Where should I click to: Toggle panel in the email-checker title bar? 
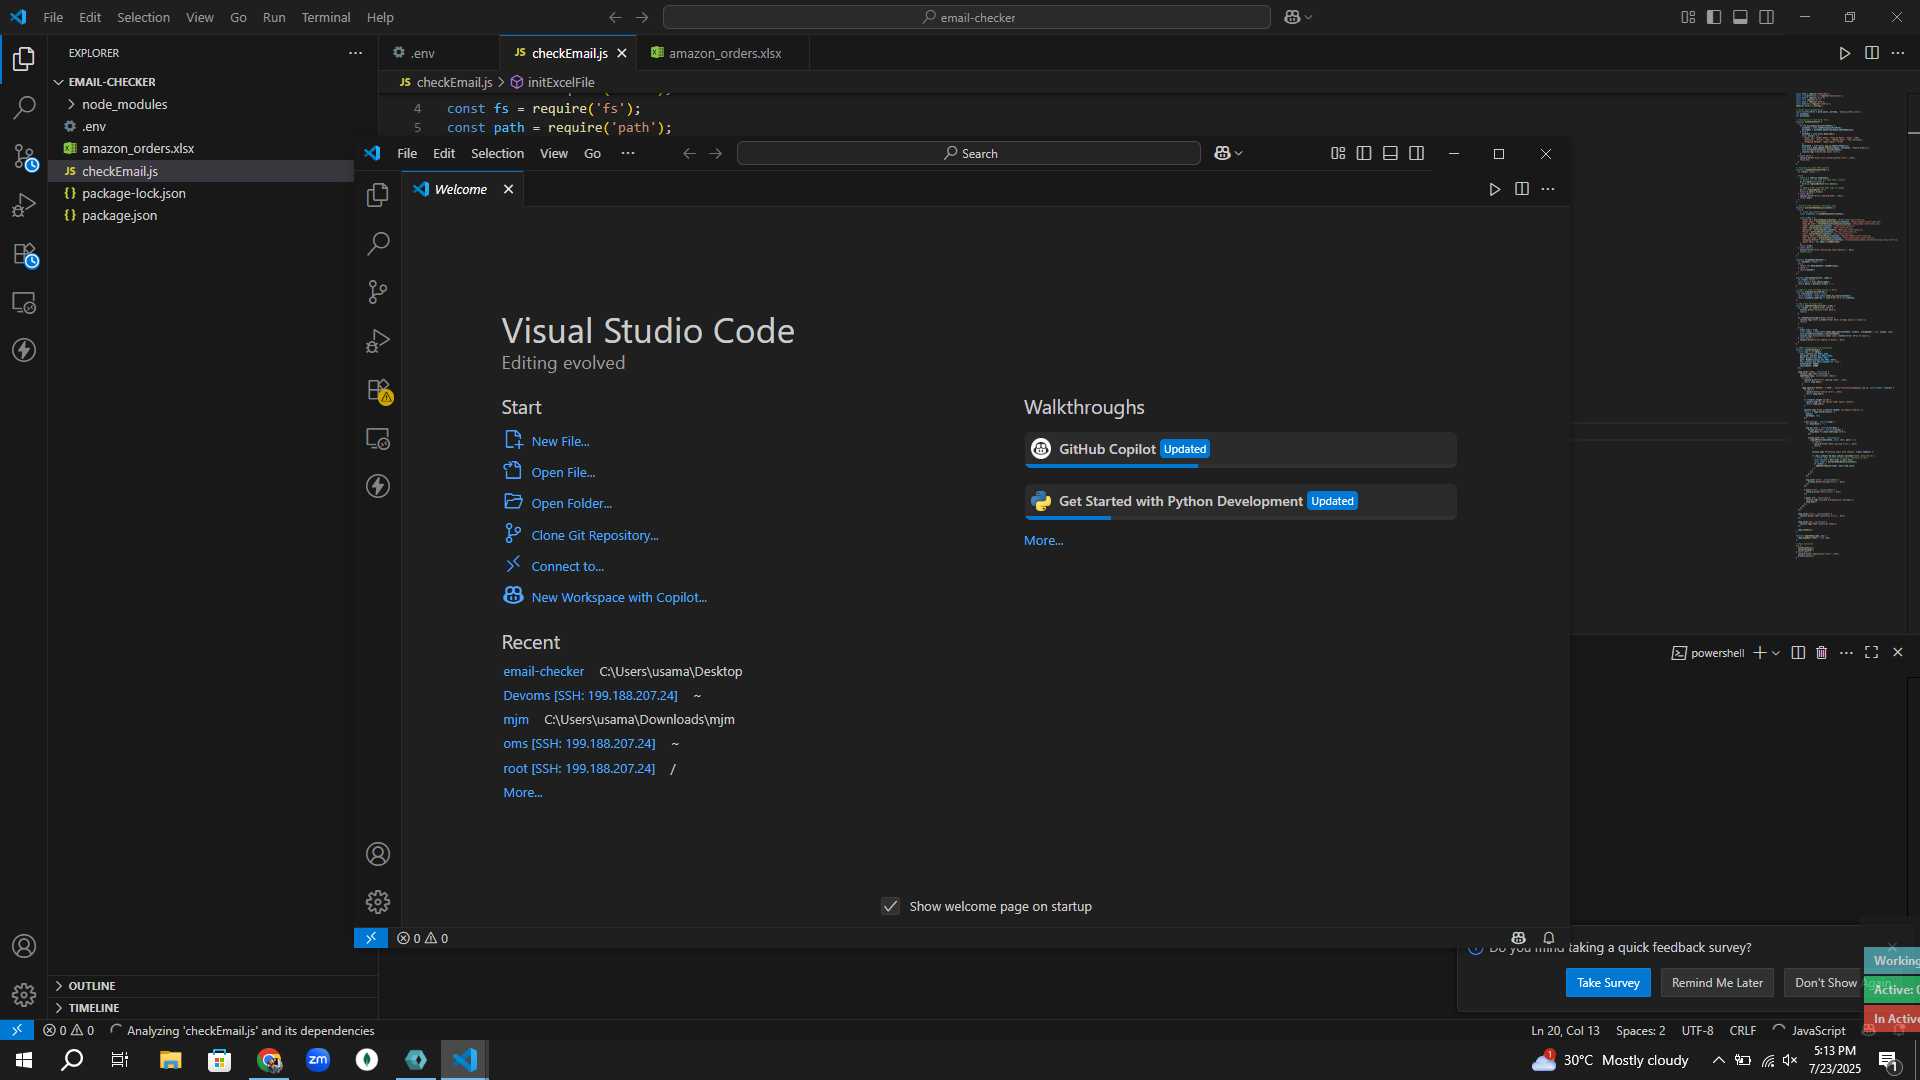[x=1741, y=17]
